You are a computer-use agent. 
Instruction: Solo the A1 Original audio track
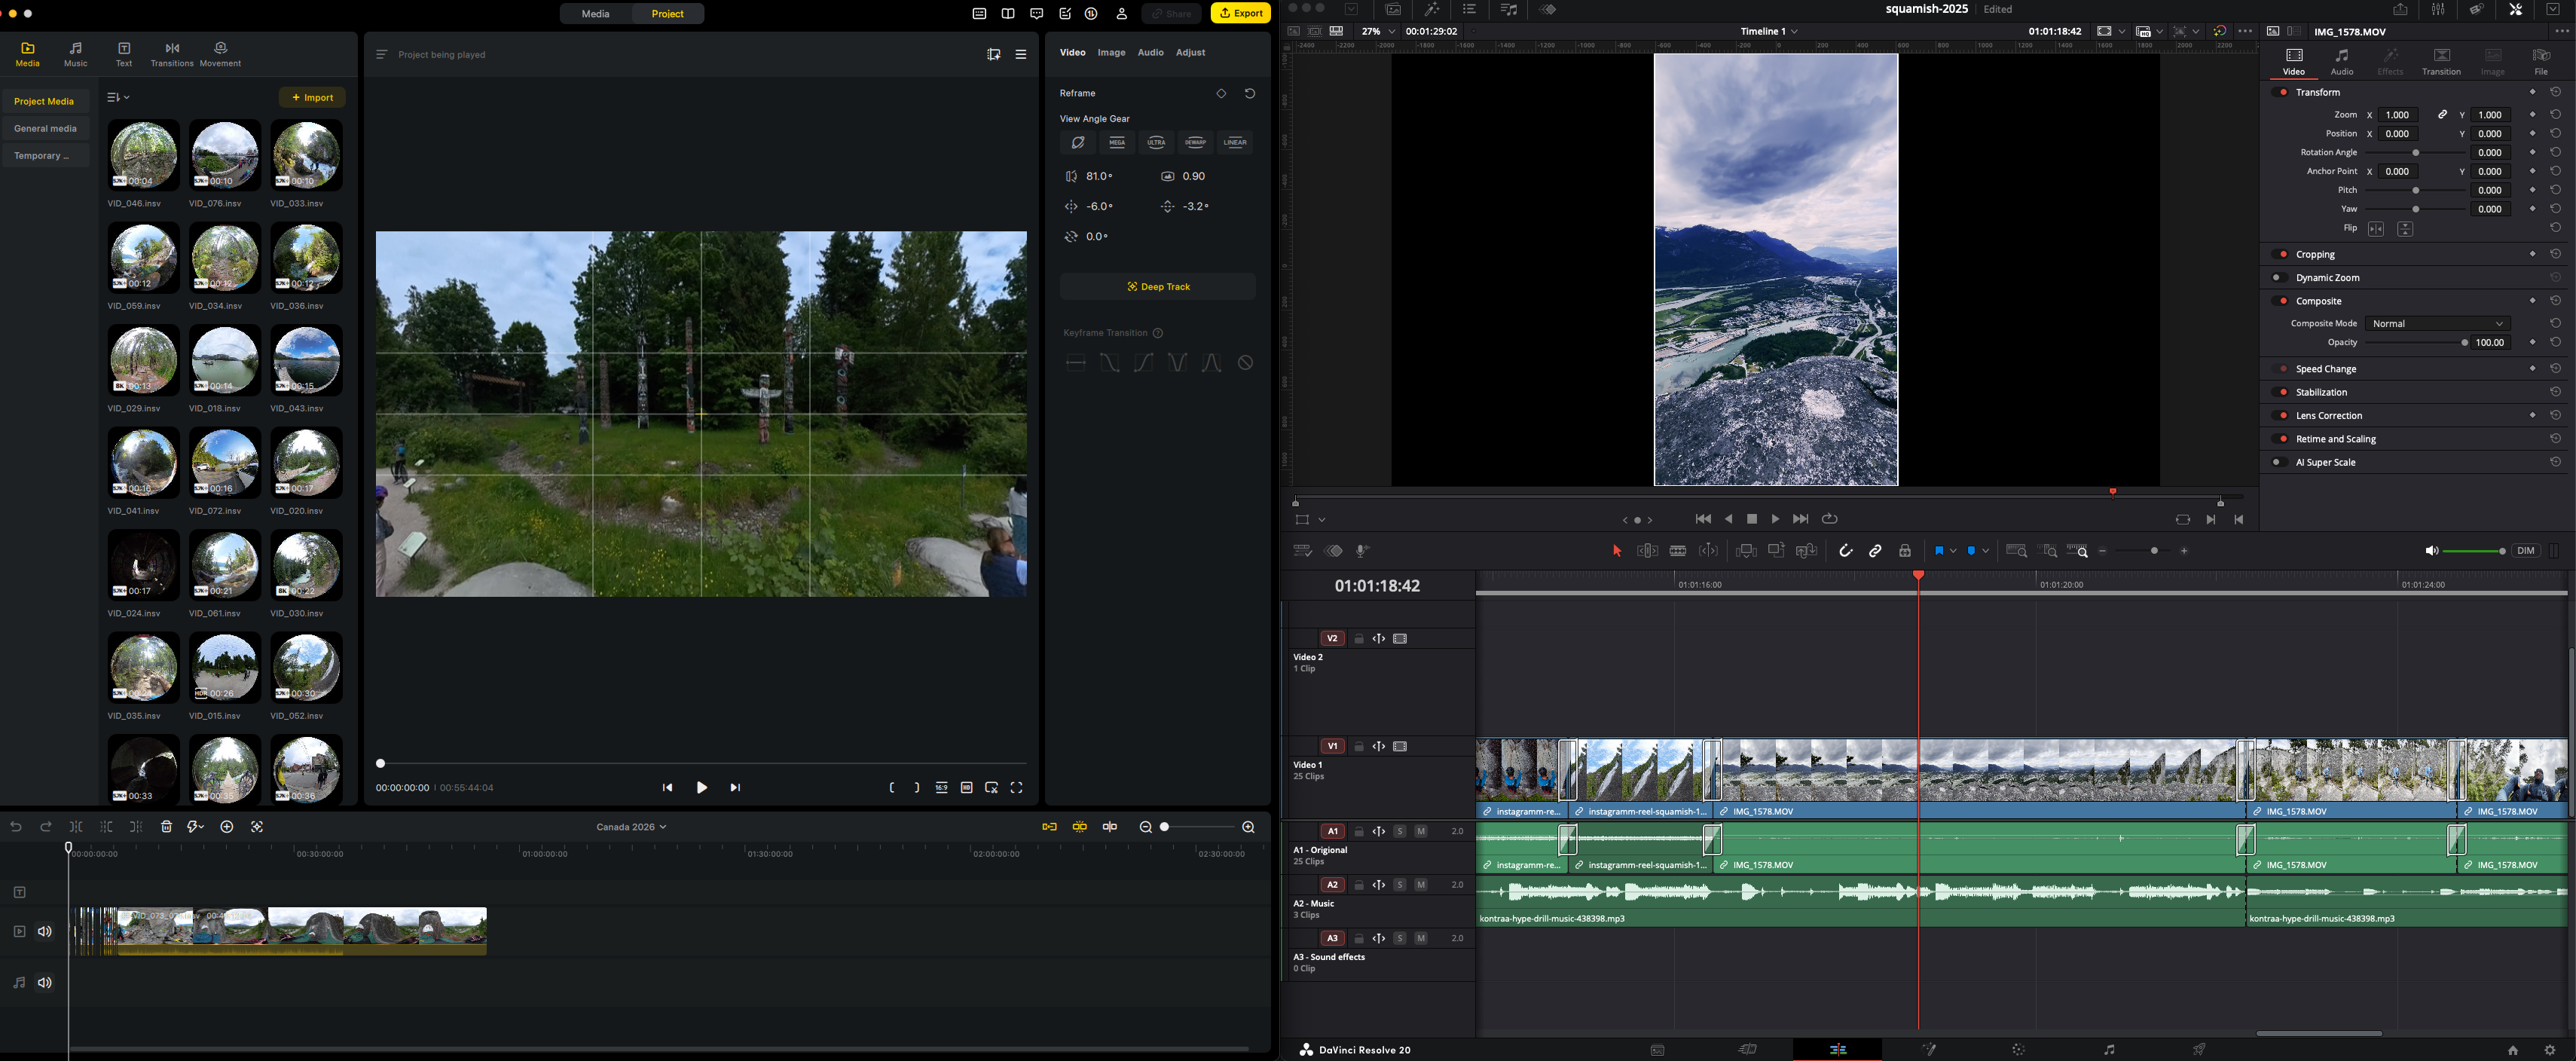1400,831
